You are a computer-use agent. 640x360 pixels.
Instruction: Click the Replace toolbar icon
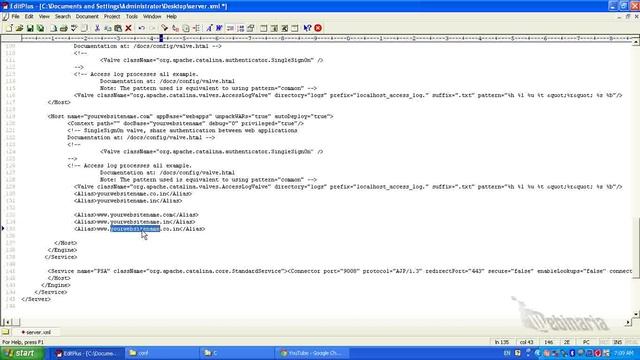175,28
